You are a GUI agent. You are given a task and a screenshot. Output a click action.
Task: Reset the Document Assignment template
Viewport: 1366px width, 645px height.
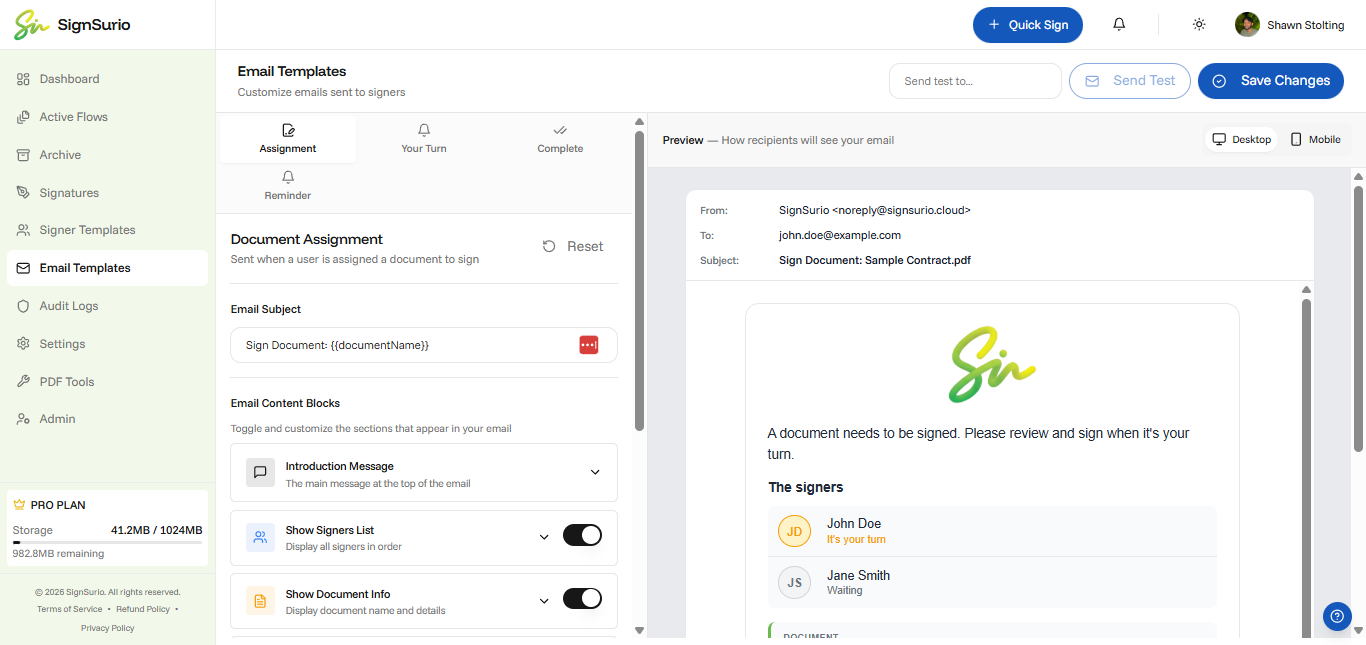[x=574, y=247]
